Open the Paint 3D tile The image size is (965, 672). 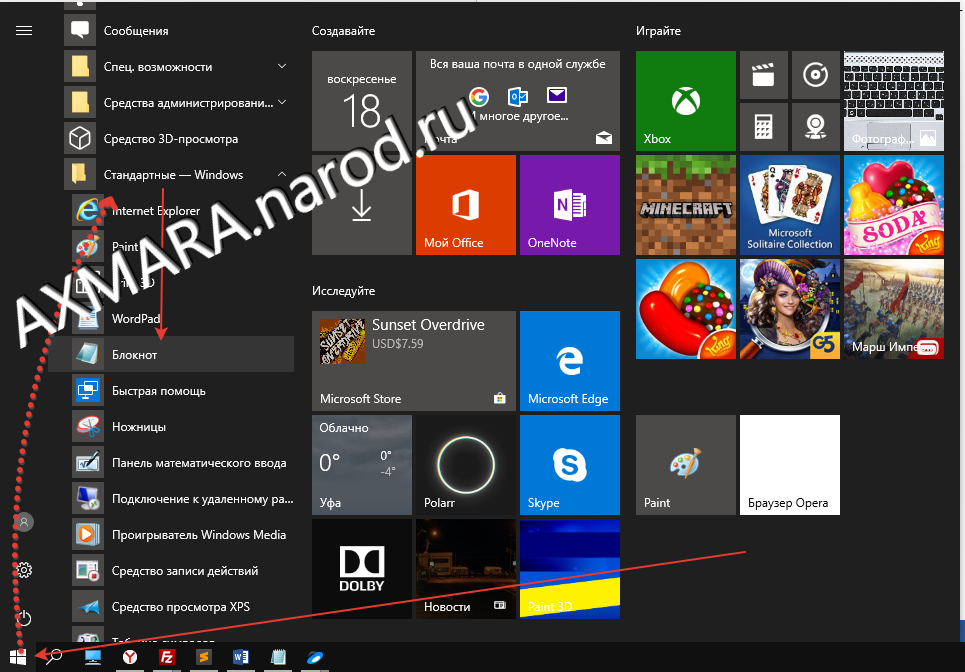coord(570,569)
